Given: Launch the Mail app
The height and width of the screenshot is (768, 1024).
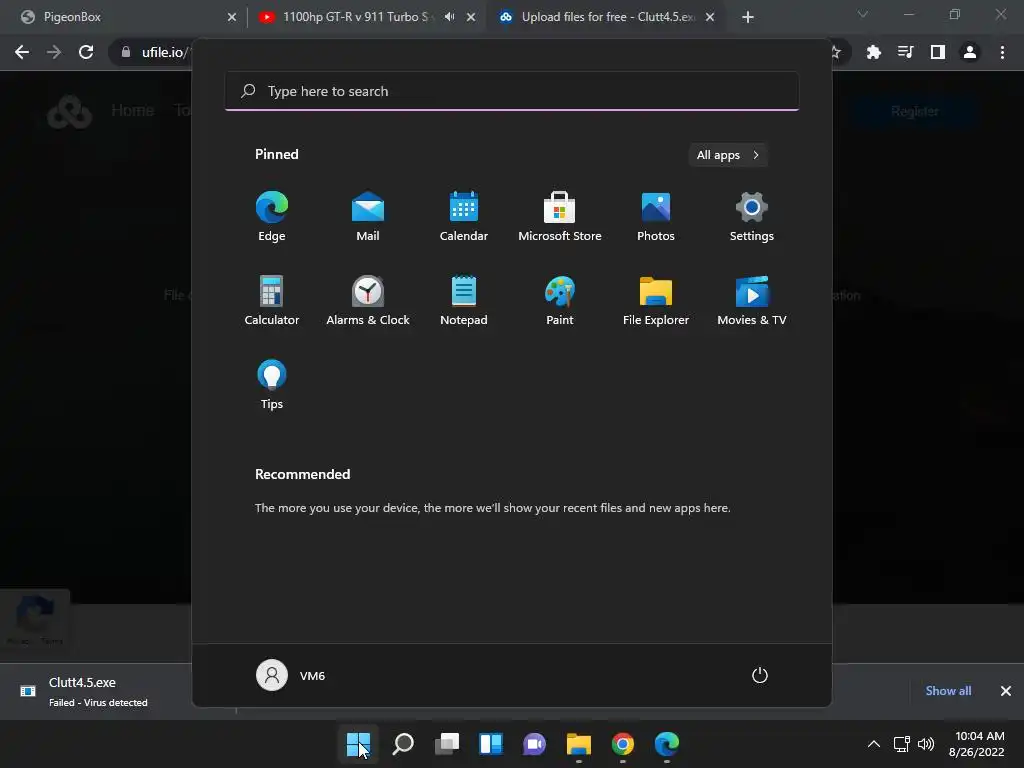Looking at the screenshot, I should click(x=368, y=216).
